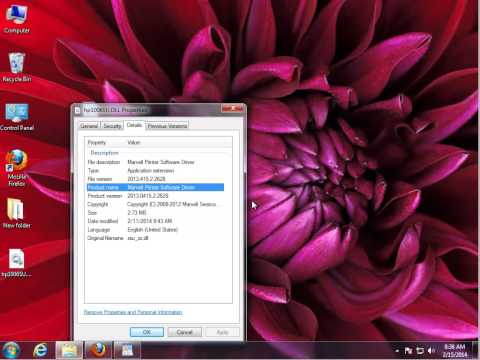Open the network tray icon
480x360 pixels.
[x=420, y=351]
